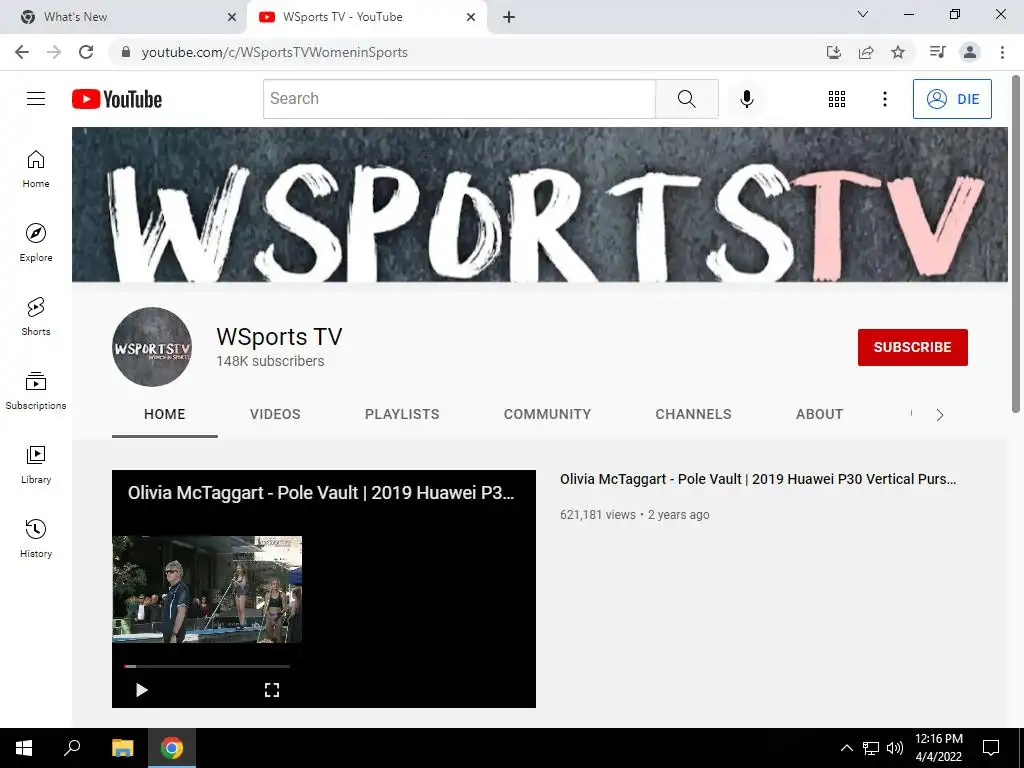This screenshot has width=1024, height=768.
Task: Switch to the CHANNELS tab
Action: tap(693, 414)
